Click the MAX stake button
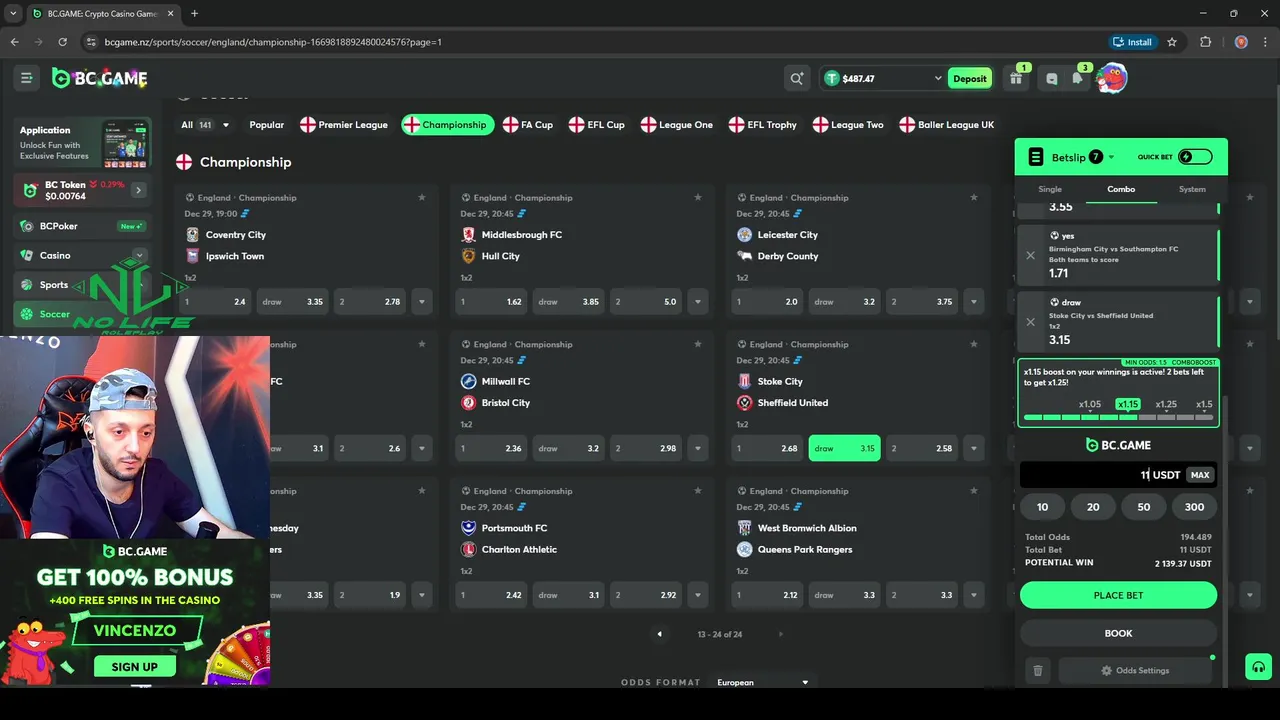Viewport: 1280px width, 720px height. (1200, 475)
